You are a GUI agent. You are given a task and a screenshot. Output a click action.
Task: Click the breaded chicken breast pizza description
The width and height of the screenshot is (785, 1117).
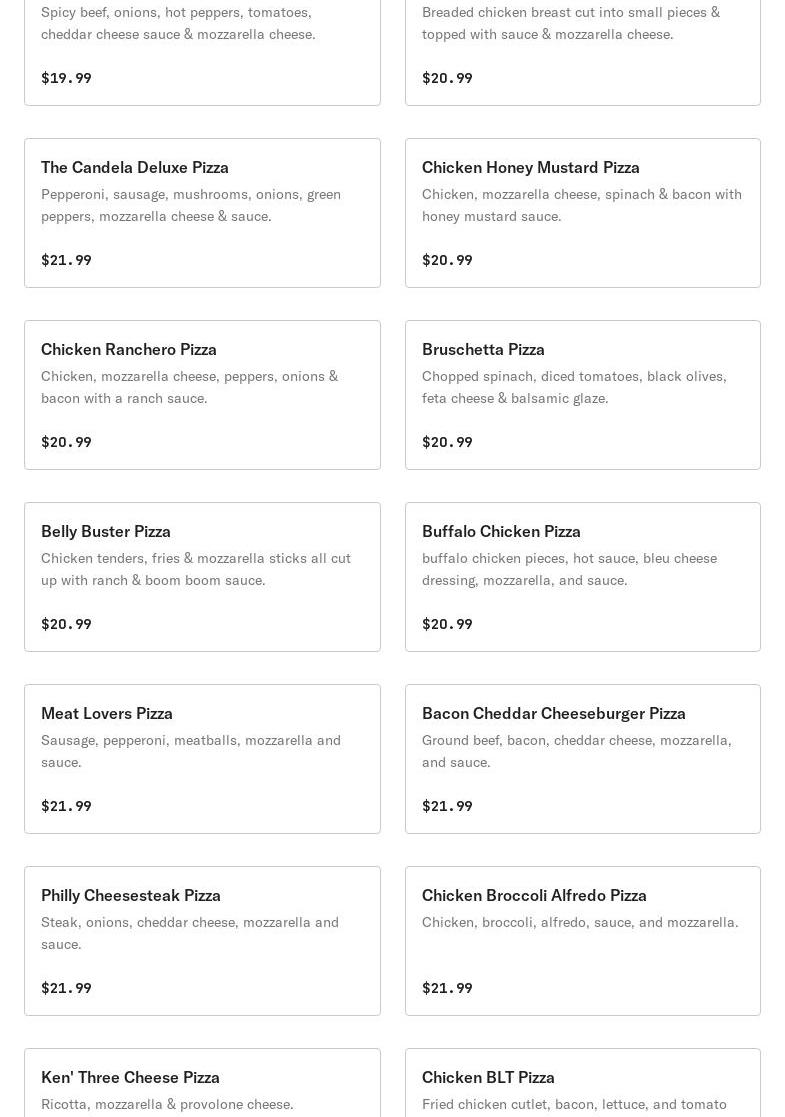(570, 23)
